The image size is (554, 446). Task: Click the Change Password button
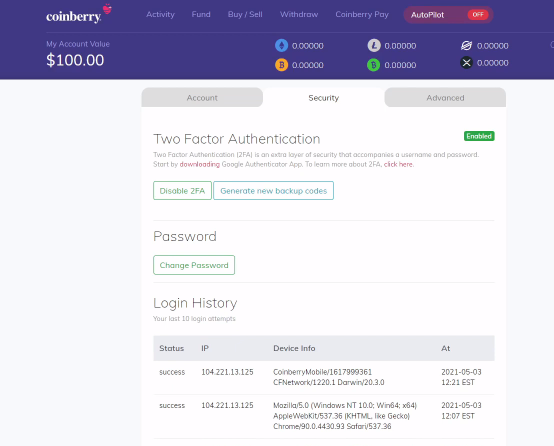tap(194, 265)
